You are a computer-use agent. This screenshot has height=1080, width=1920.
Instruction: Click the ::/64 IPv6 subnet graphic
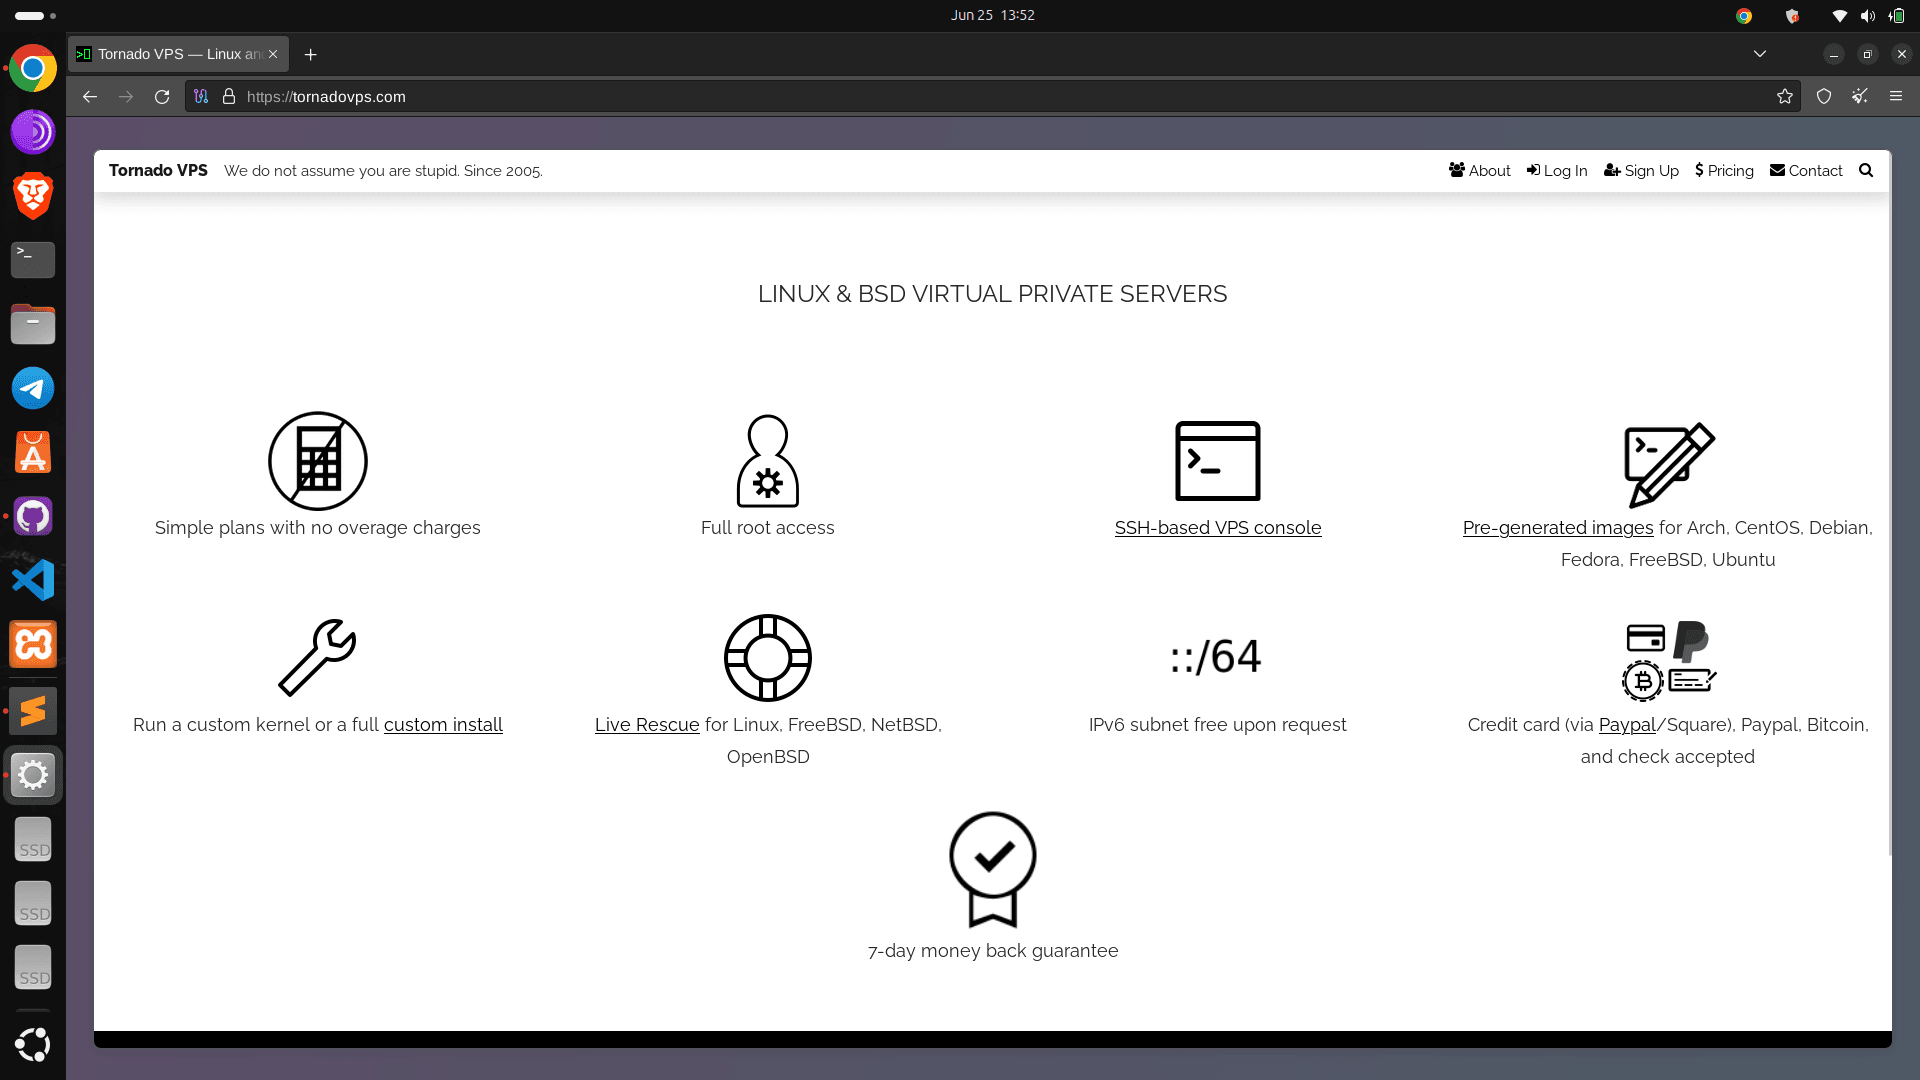click(x=1216, y=658)
